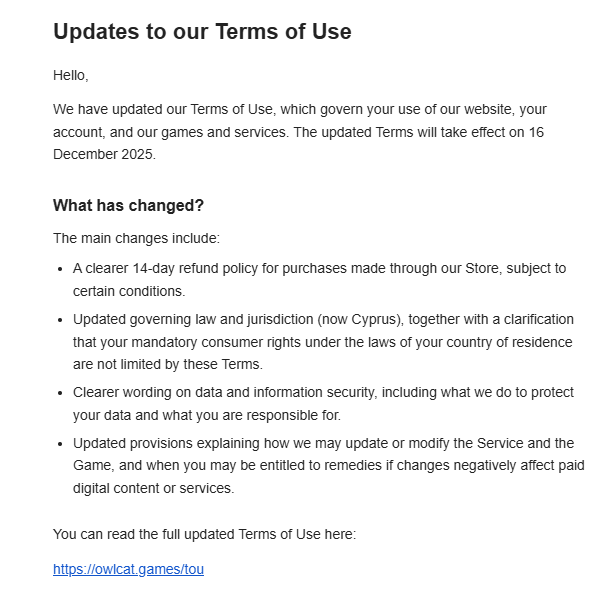Click the "What has changed?" subheading

pos(128,205)
